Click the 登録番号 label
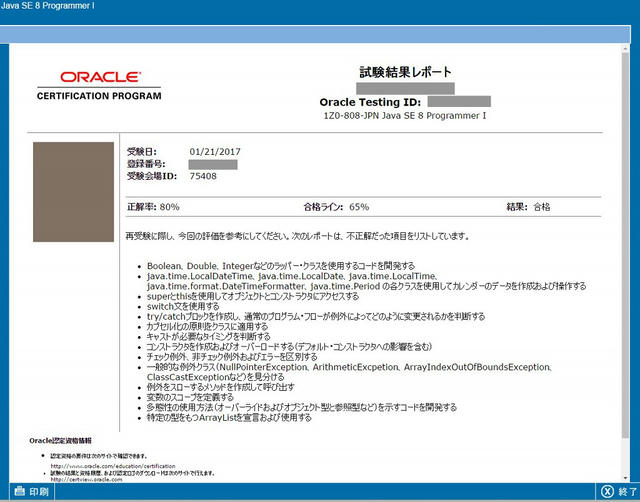This screenshot has height=502, width=640. (146, 164)
